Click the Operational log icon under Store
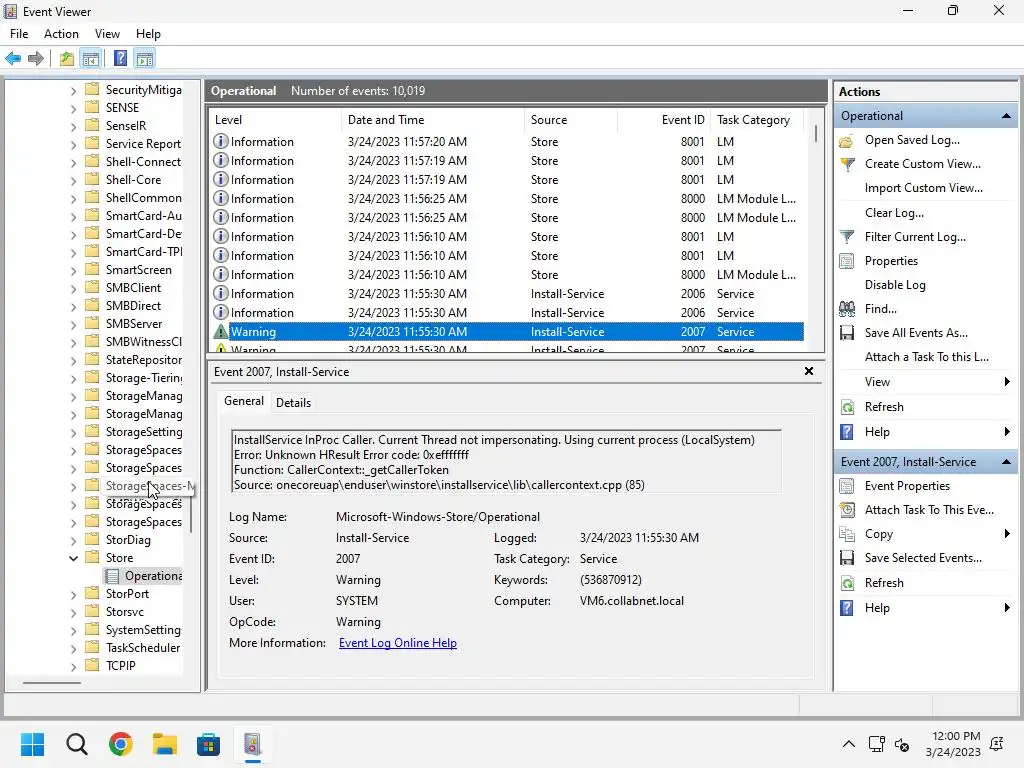The height and width of the screenshot is (768, 1024). (112, 576)
